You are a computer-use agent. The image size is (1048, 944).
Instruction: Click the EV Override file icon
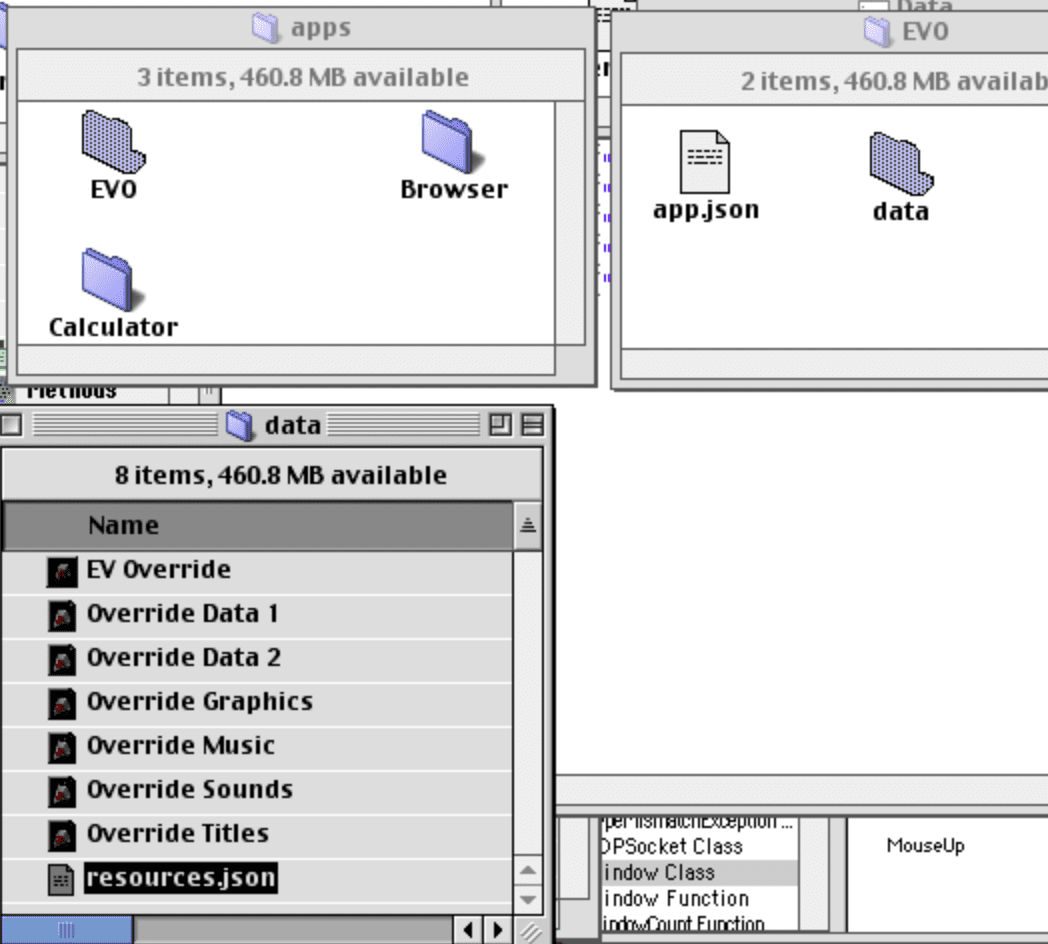coord(61,572)
